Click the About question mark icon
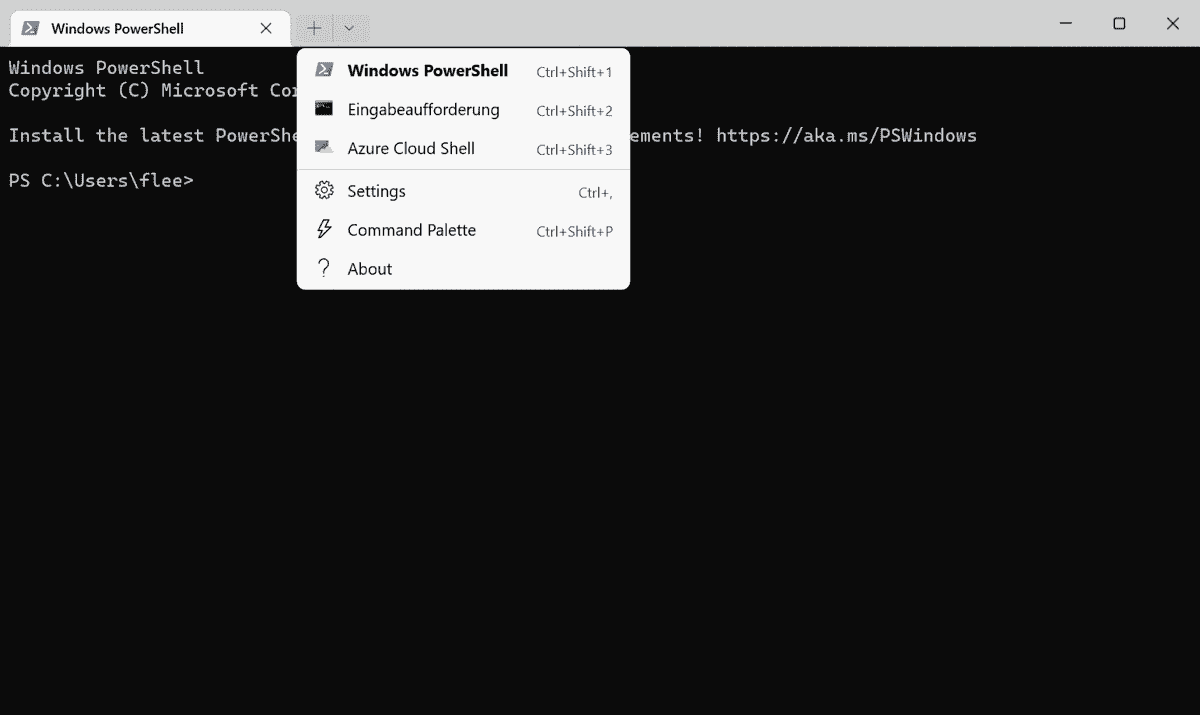 point(323,268)
